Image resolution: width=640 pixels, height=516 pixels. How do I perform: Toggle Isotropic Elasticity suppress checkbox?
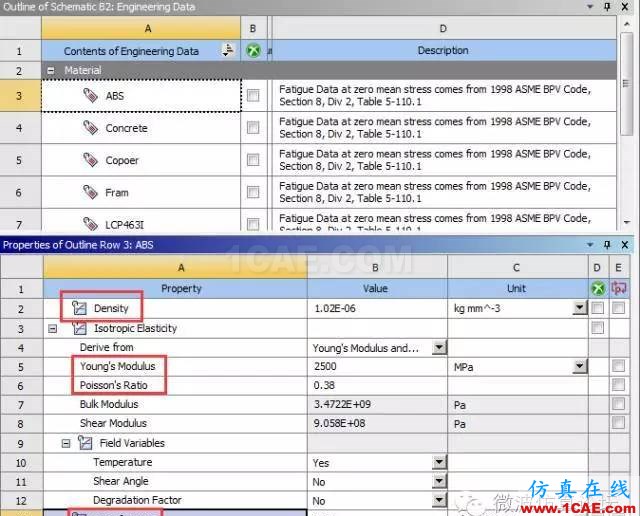click(598, 327)
